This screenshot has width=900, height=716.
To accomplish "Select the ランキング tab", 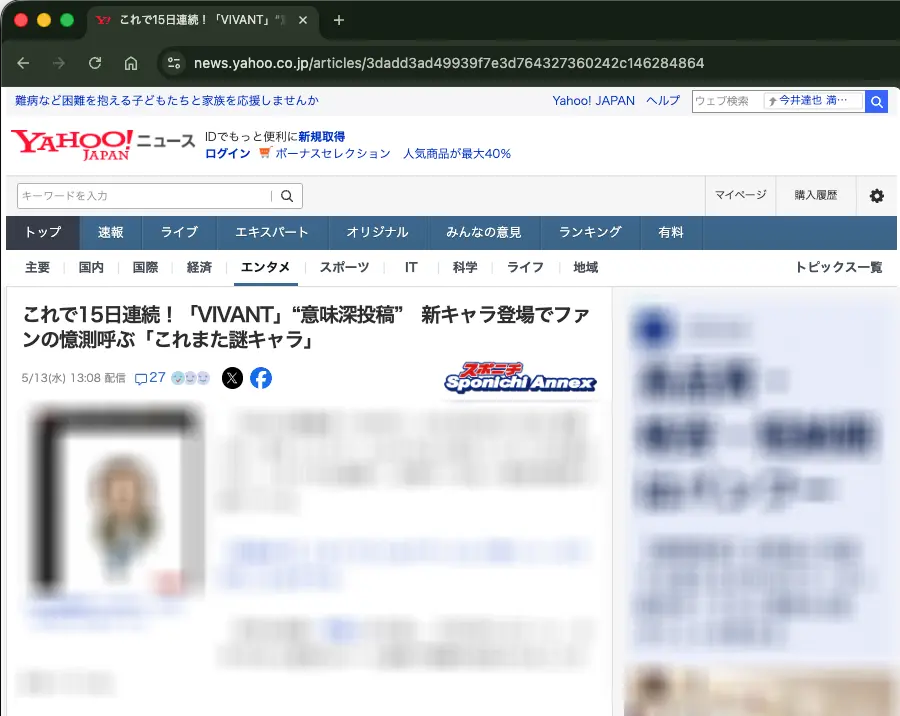I will (590, 233).
